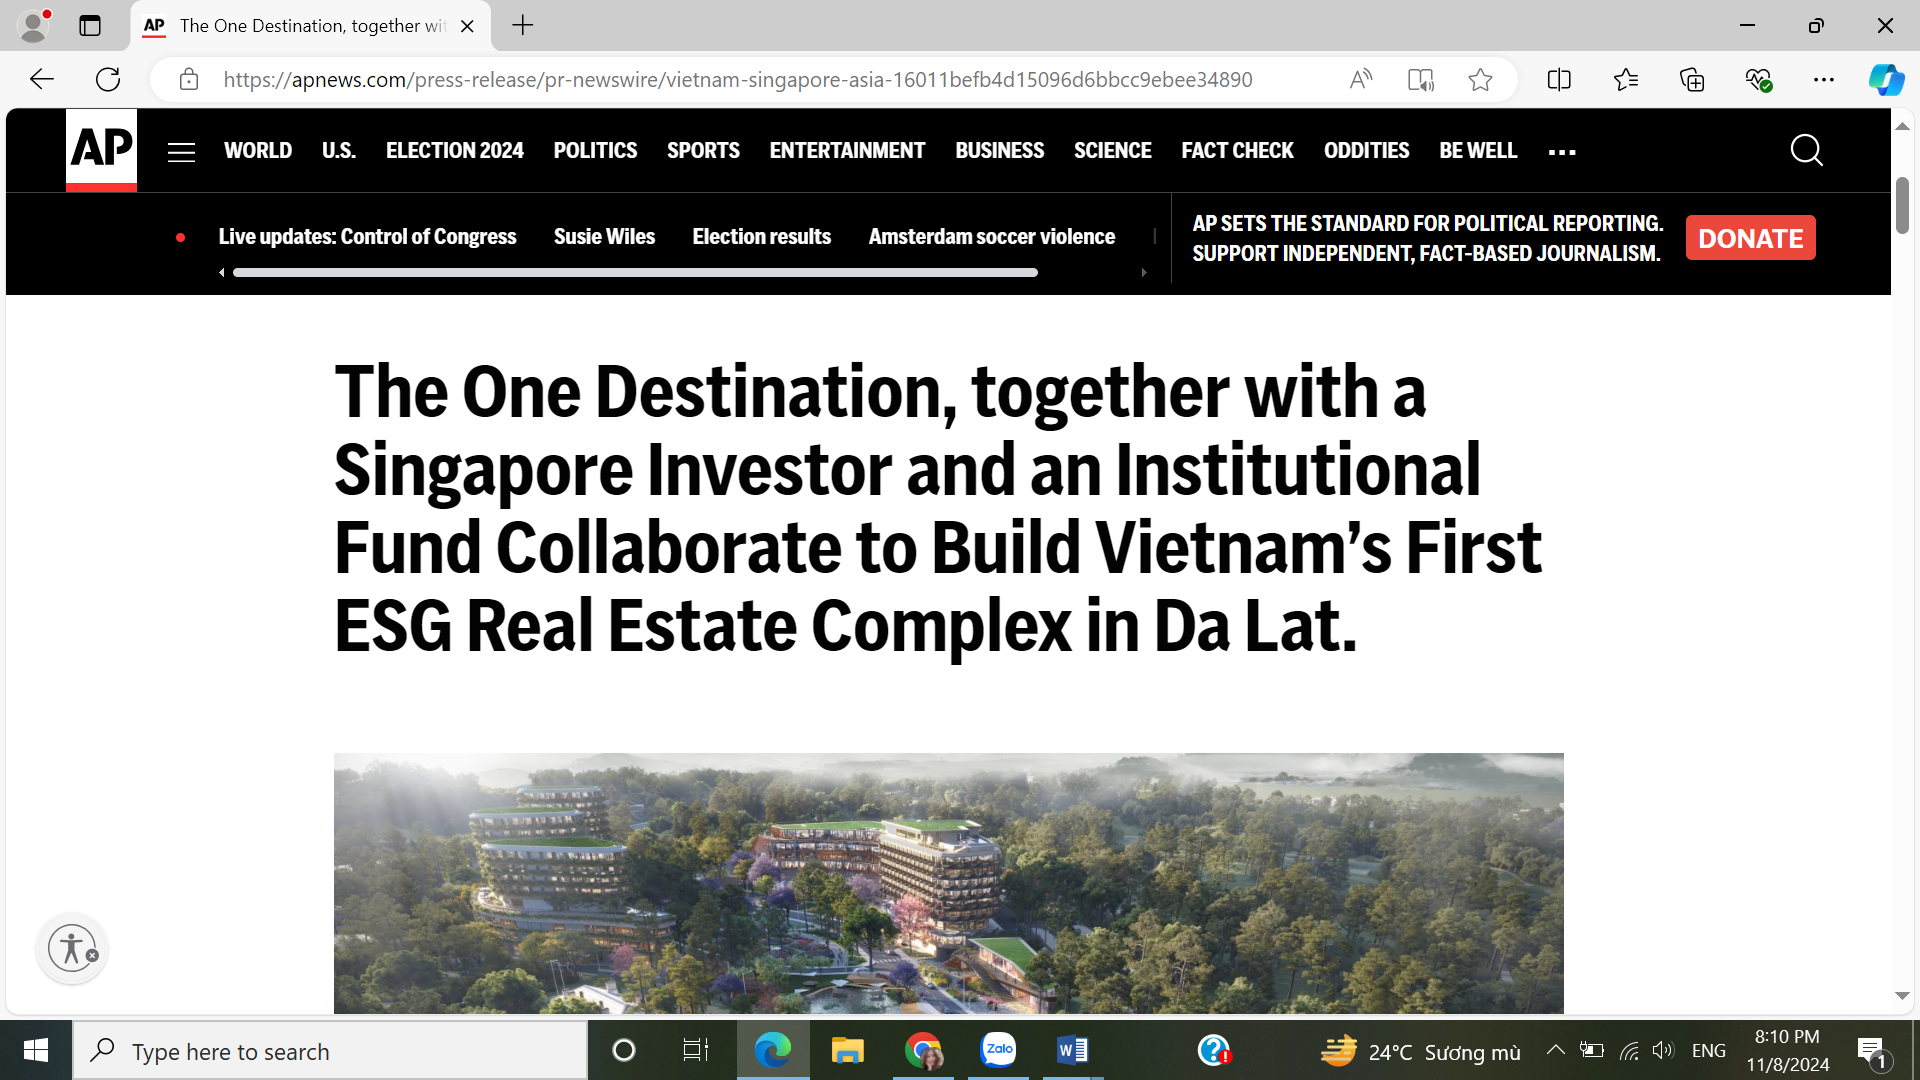
Task: Advance the news ticker with right arrow
Action: (1144, 271)
